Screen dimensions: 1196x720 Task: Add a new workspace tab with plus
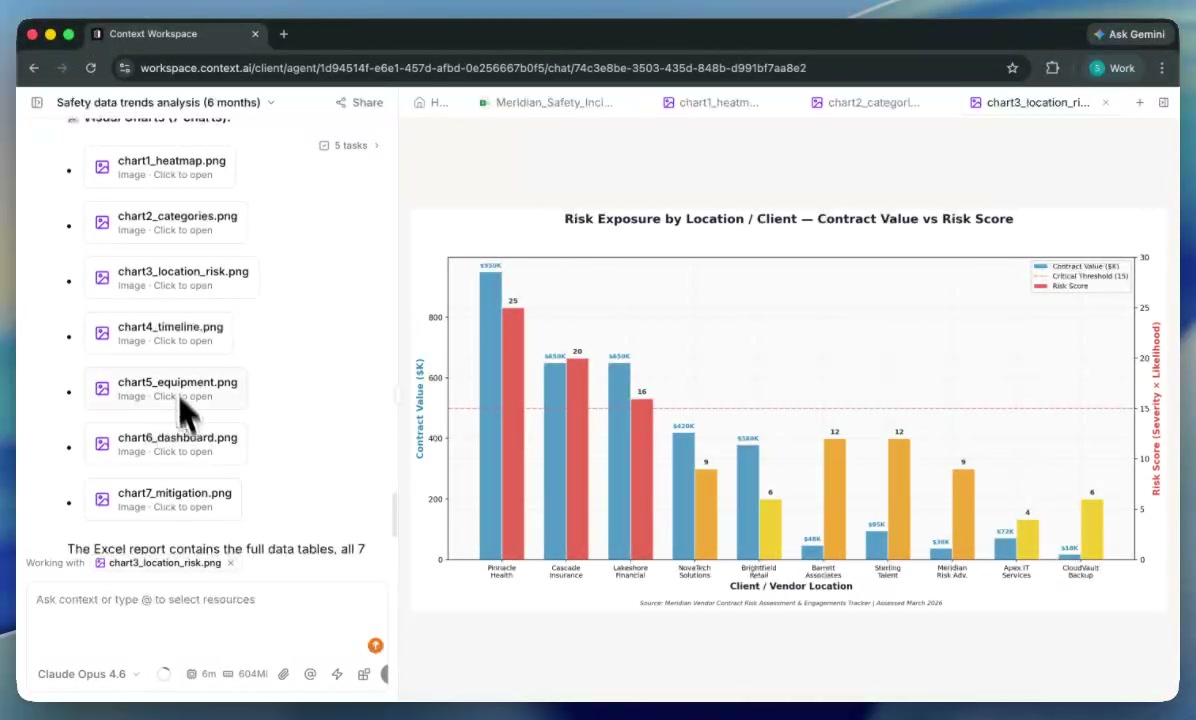[x=1140, y=102]
